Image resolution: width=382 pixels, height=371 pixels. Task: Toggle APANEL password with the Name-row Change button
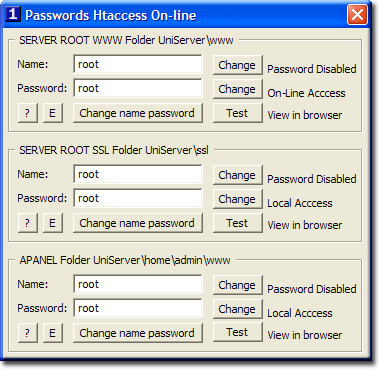pyautogui.click(x=238, y=285)
